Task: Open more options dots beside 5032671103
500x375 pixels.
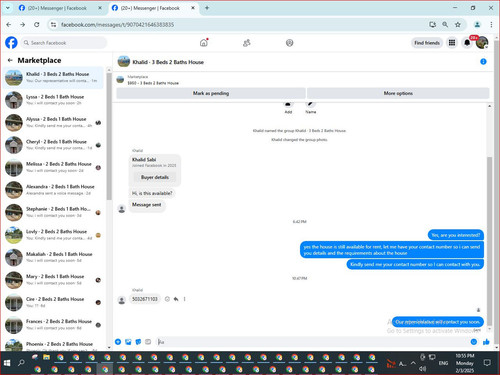Action: [x=184, y=299]
